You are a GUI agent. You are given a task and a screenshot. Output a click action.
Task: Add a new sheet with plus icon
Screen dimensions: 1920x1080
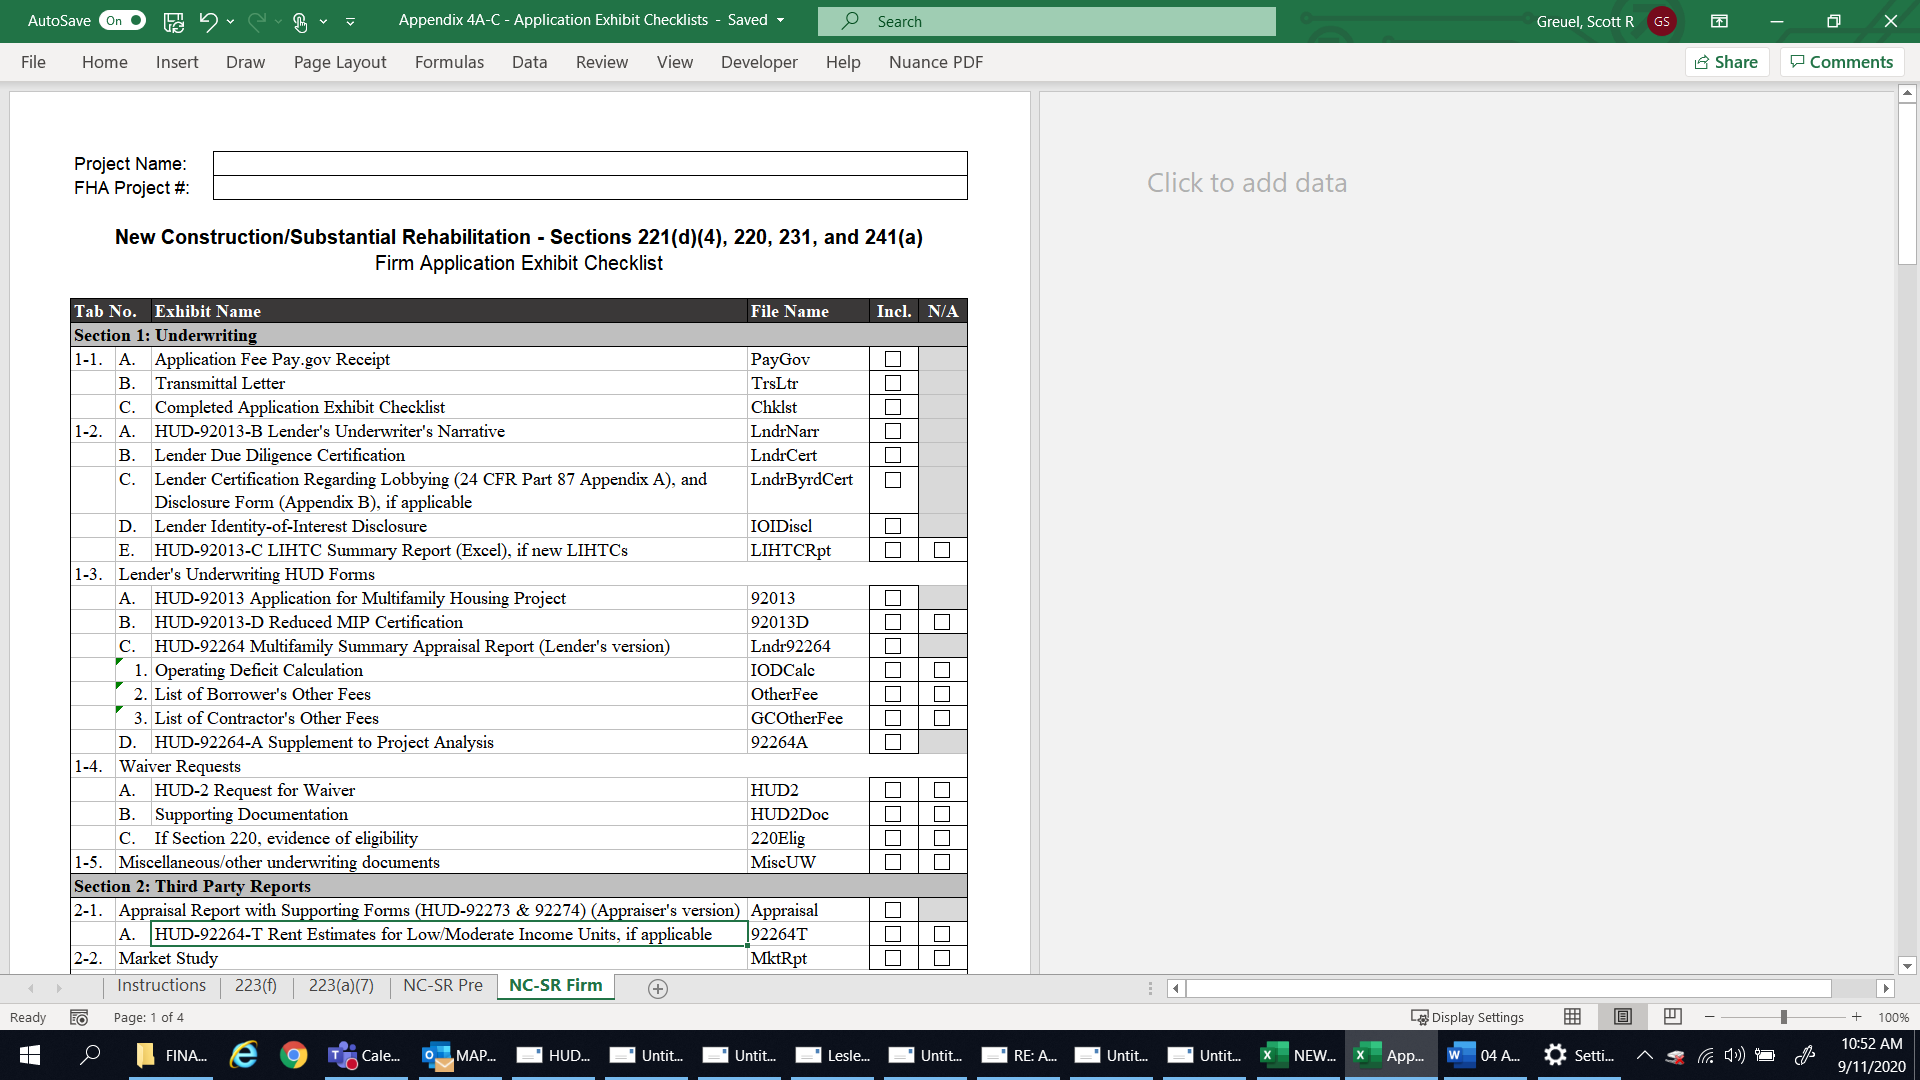657,988
